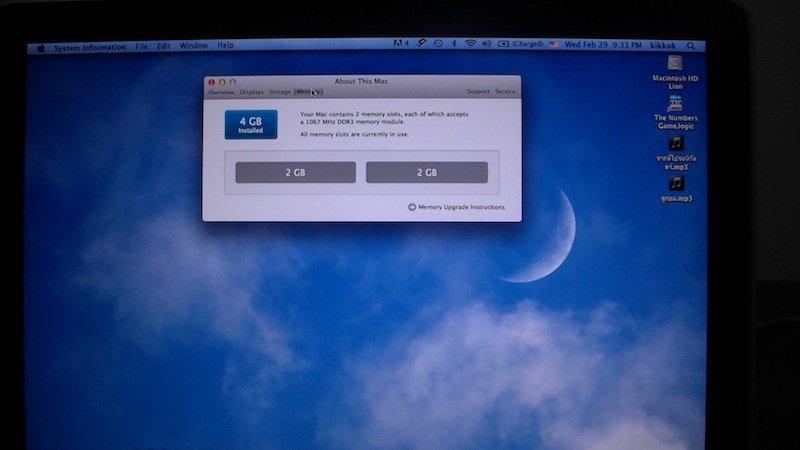This screenshot has height=450, width=800.
Task: Minimize the About This Mac window
Action: click(x=222, y=82)
